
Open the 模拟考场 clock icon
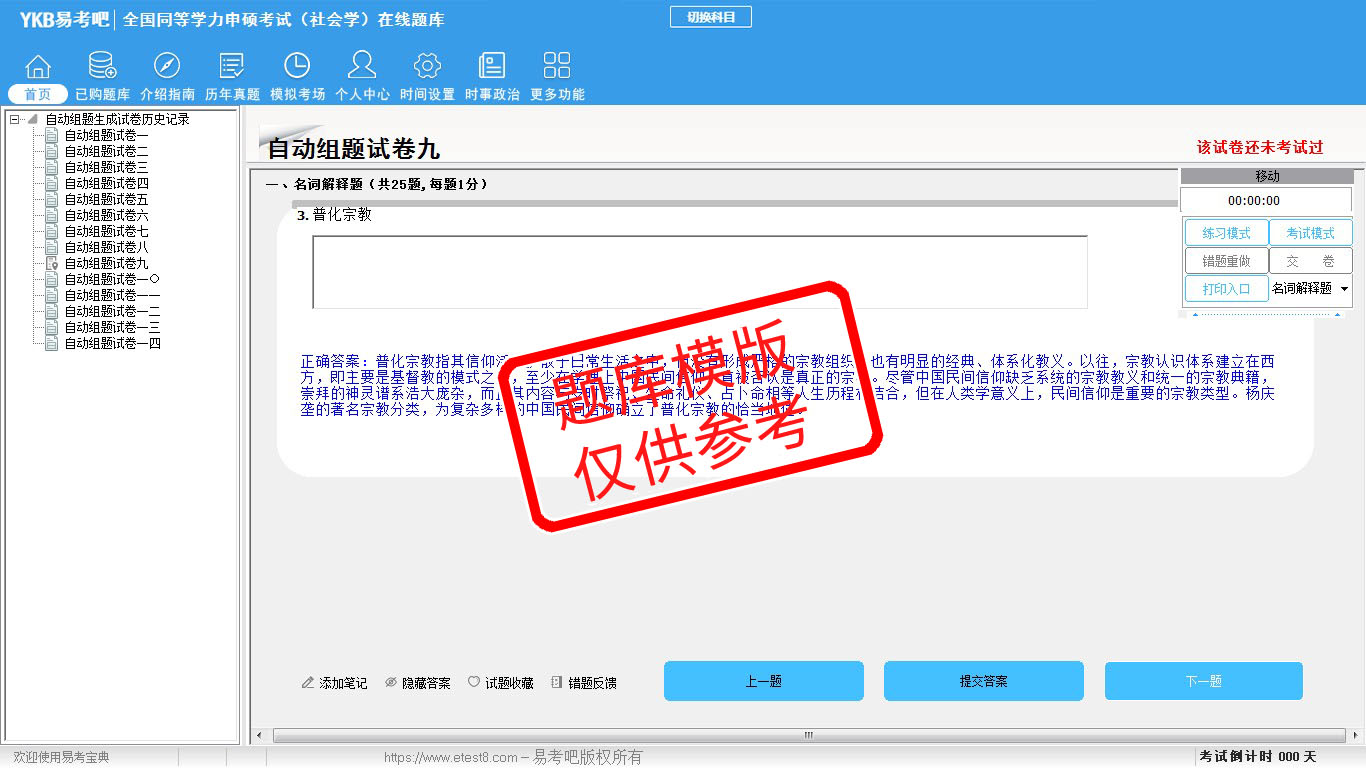point(297,67)
